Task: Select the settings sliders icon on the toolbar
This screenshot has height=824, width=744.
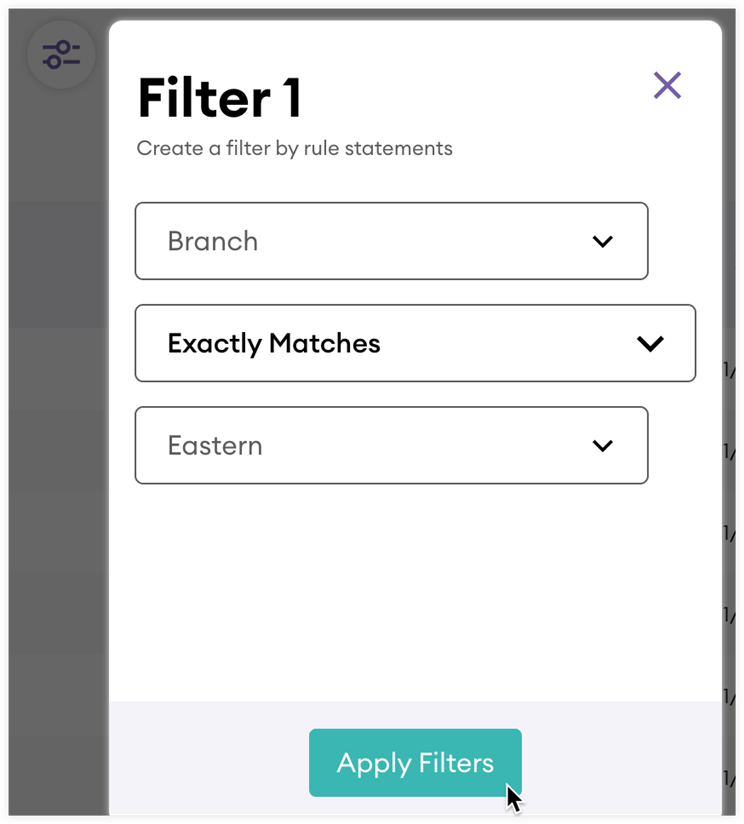Action: click(x=60, y=55)
